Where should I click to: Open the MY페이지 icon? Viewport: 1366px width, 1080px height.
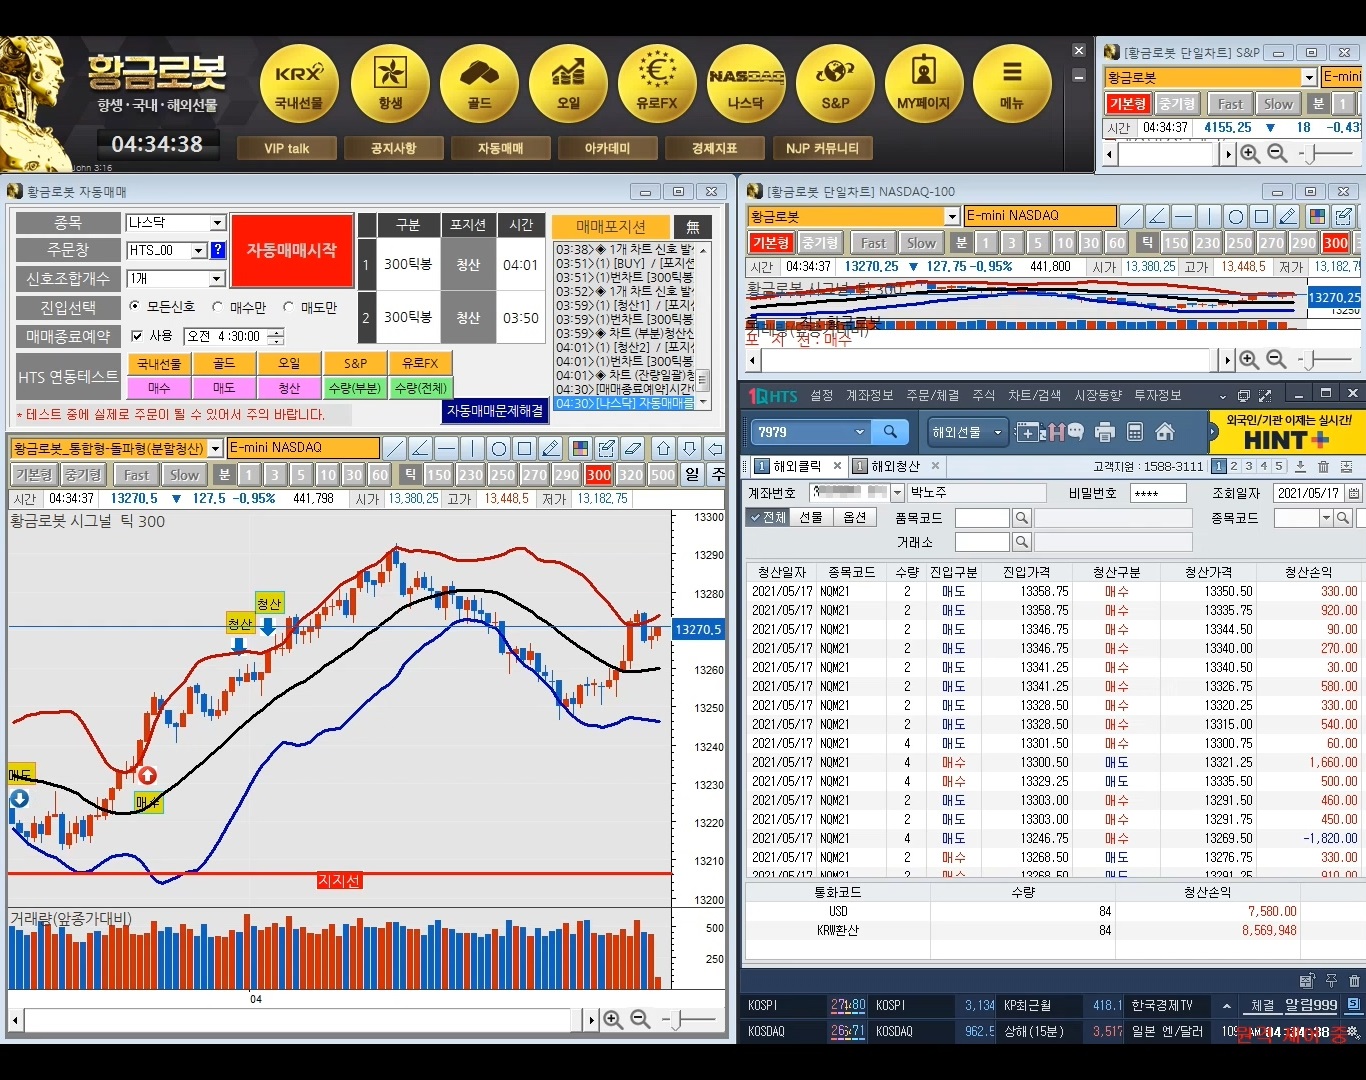(923, 83)
